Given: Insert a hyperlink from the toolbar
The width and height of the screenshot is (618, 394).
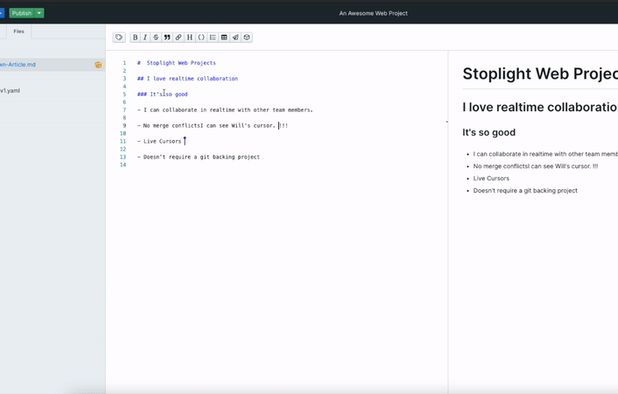Looking at the screenshot, I should coord(179,37).
